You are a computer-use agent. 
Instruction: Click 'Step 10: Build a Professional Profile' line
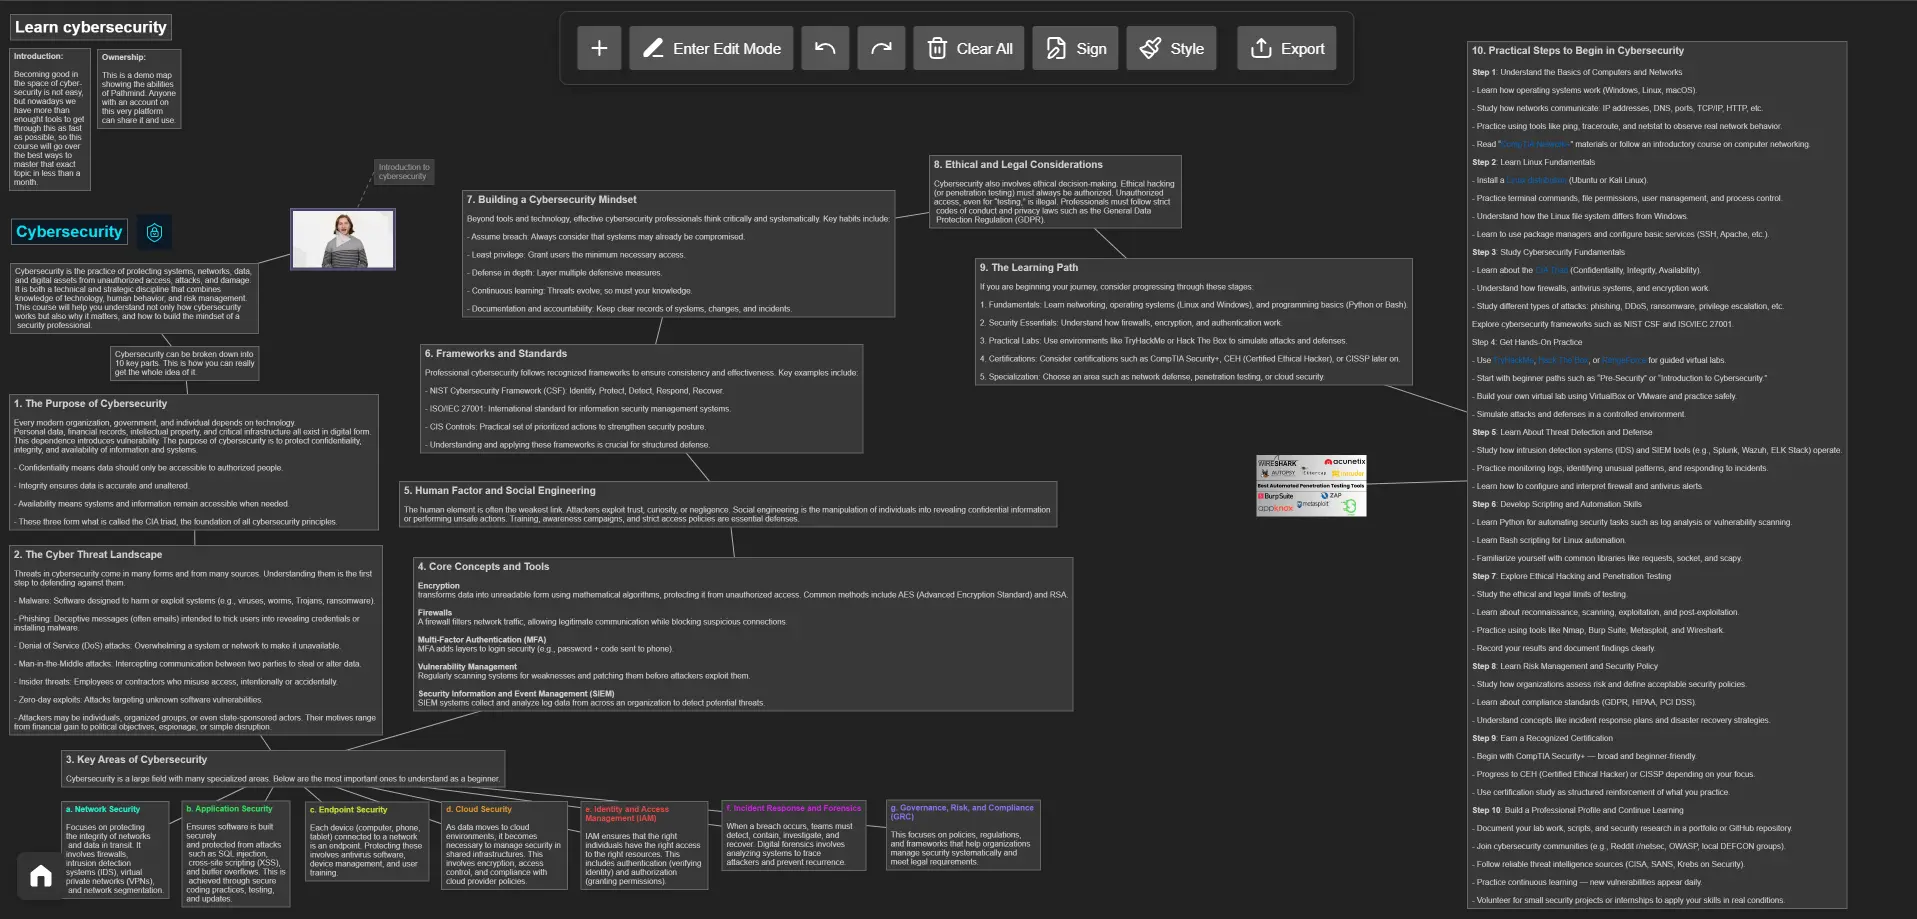[x=1578, y=810]
